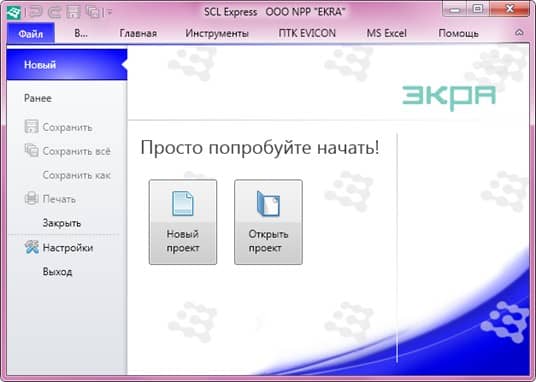Viewport: 536px width, 382px height.
Task: Switch to the Инструменты tab
Action: pos(217,34)
